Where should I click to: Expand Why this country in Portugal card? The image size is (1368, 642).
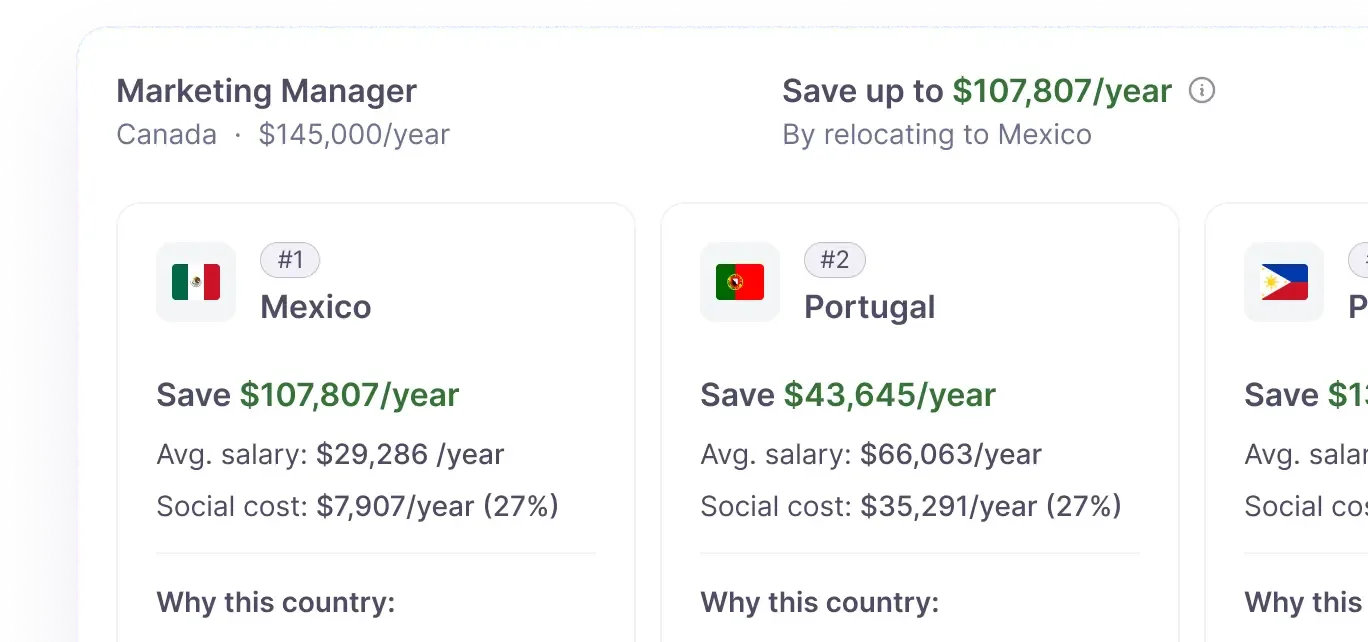[x=820, y=603]
